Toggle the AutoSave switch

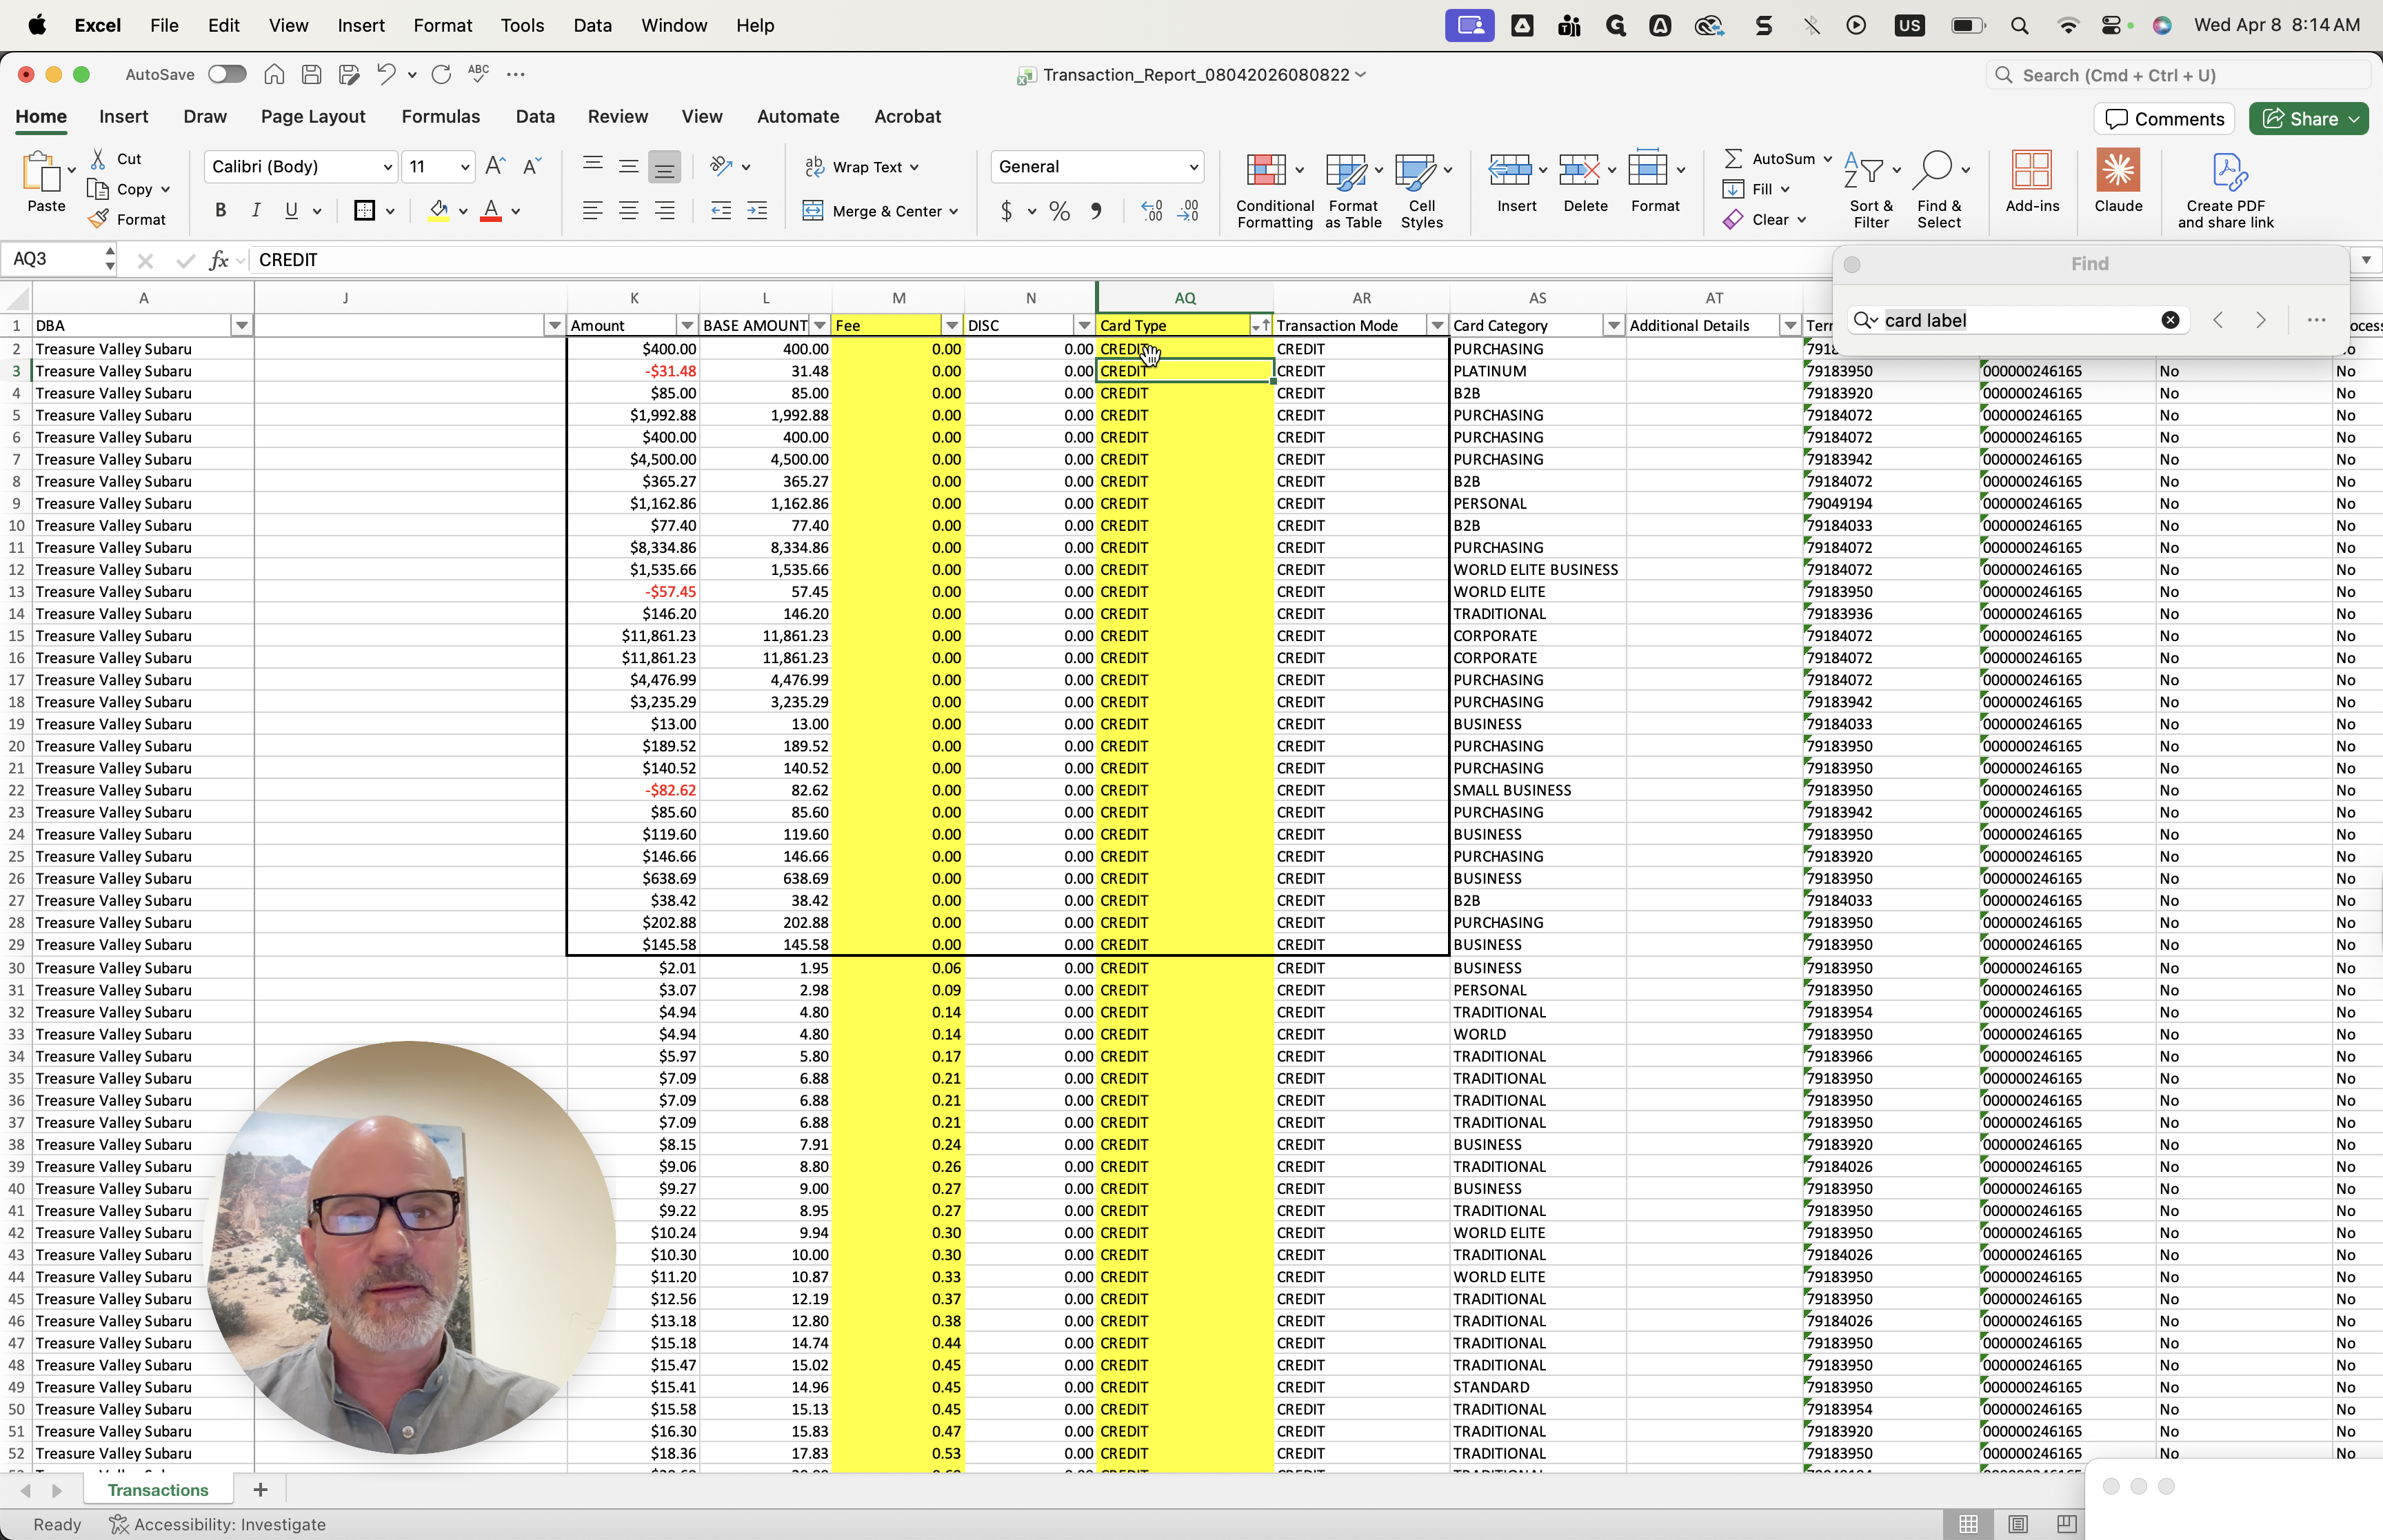point(227,74)
